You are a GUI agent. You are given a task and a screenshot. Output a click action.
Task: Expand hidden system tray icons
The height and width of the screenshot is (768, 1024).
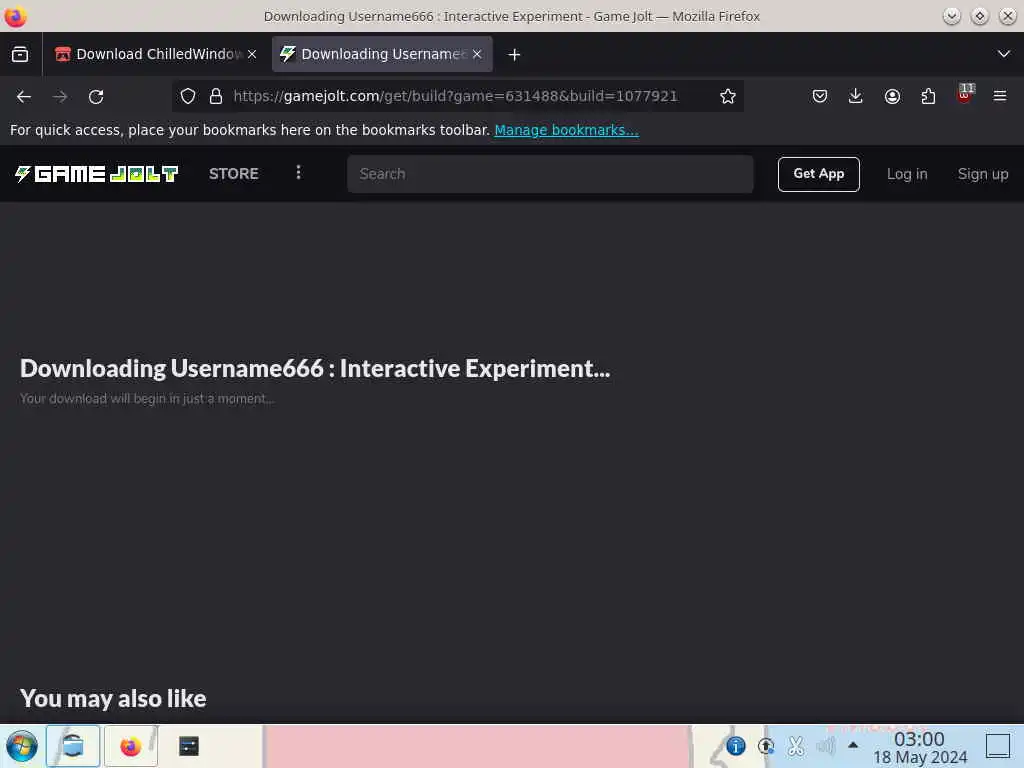(x=853, y=745)
